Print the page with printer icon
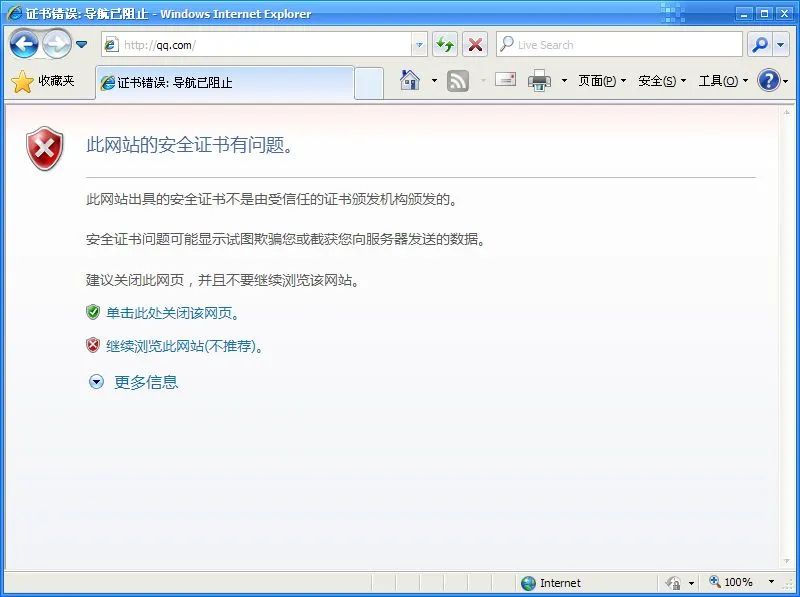Viewport: 800px width, 597px height. click(539, 81)
